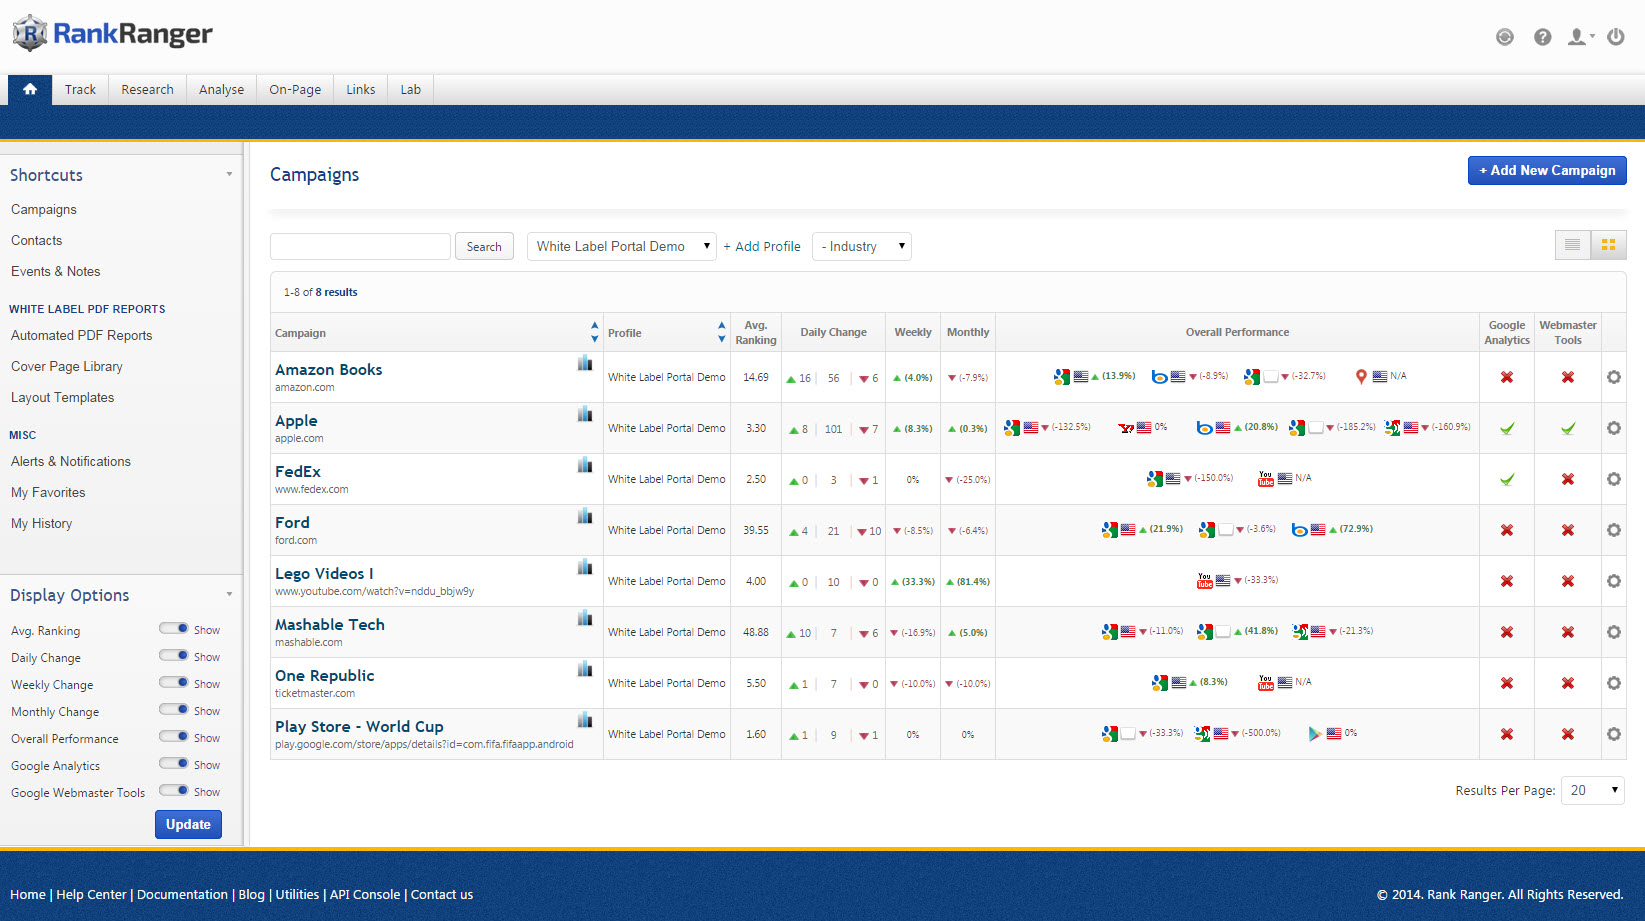1645x921 pixels.
Task: Click the settings gear for Ford campaign
Action: pyautogui.click(x=1613, y=530)
